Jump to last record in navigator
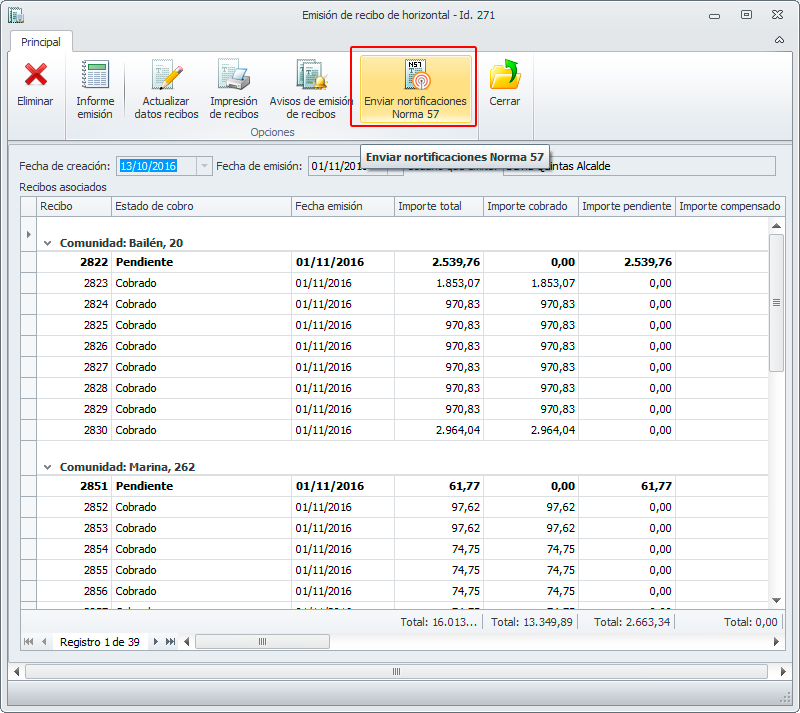 click(171, 642)
